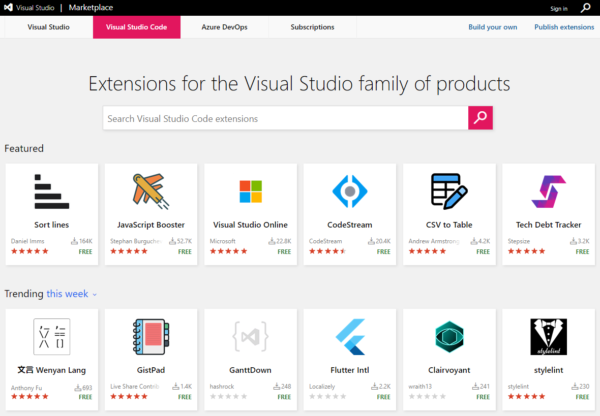Click the Sort lines star rating

(30, 251)
